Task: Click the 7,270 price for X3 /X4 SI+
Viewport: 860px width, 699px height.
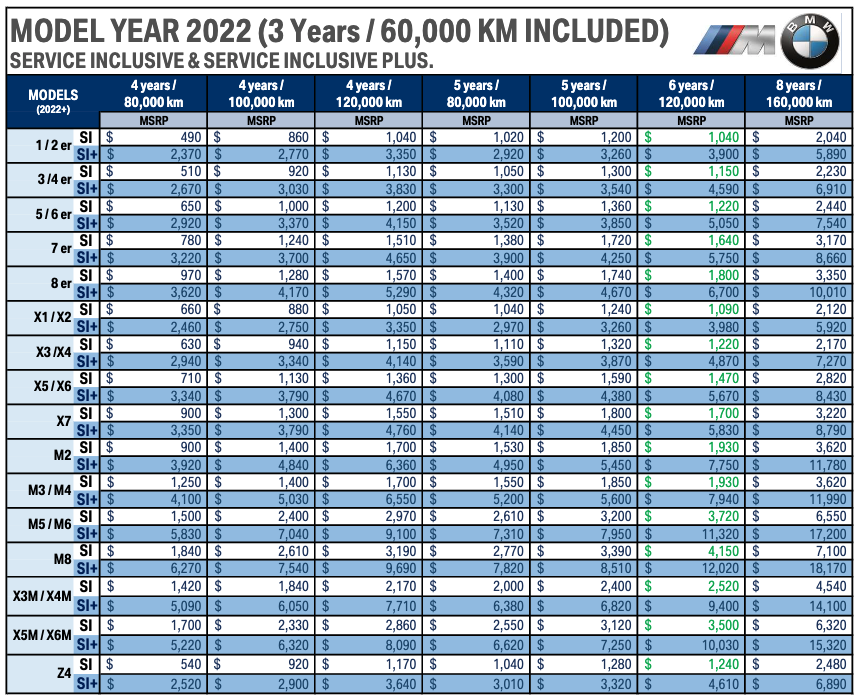Action: point(831,361)
